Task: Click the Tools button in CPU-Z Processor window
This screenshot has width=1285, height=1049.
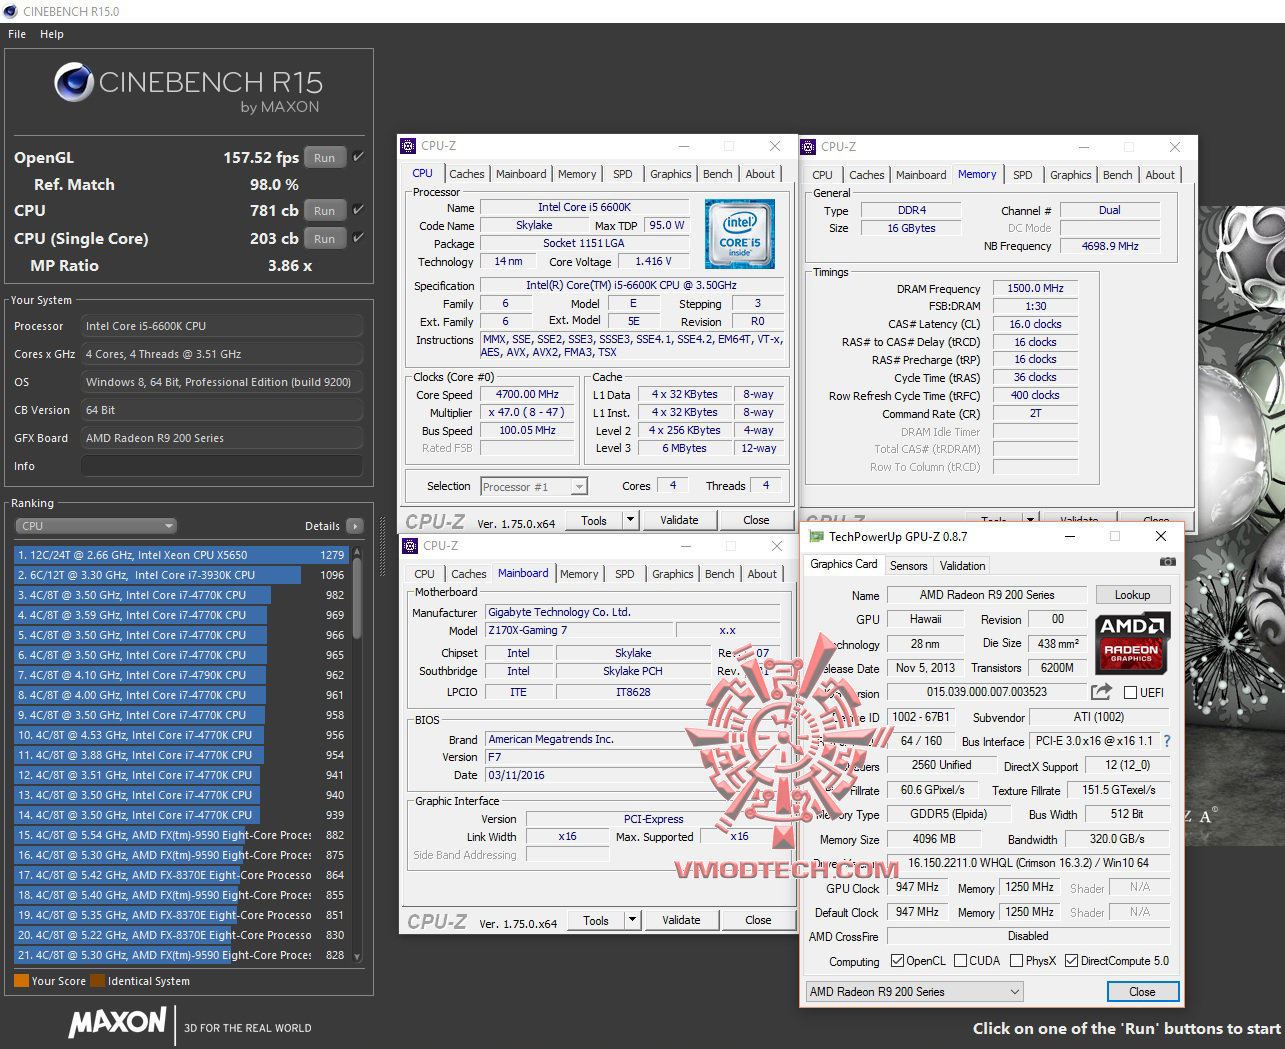Action: [x=594, y=520]
